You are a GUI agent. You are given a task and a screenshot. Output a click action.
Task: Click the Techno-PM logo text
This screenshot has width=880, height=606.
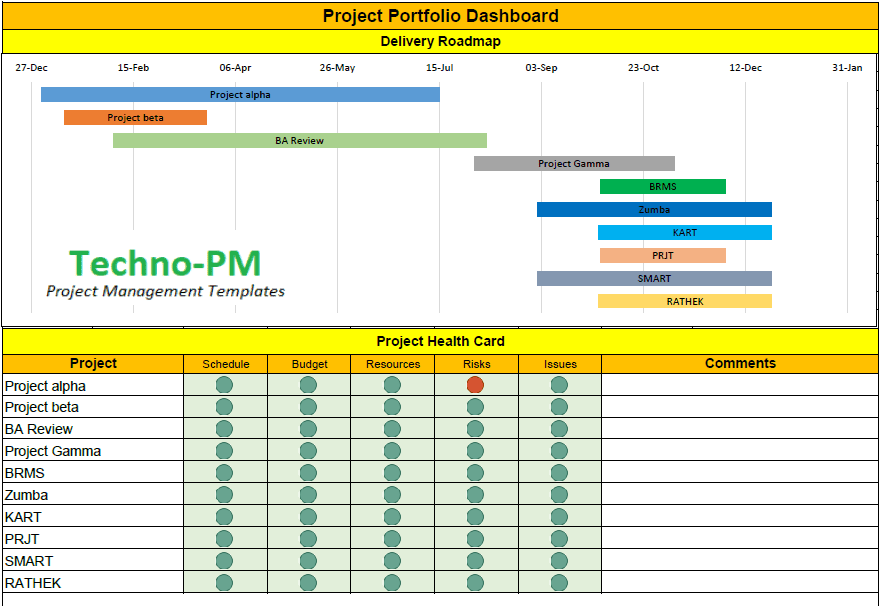coord(165,264)
